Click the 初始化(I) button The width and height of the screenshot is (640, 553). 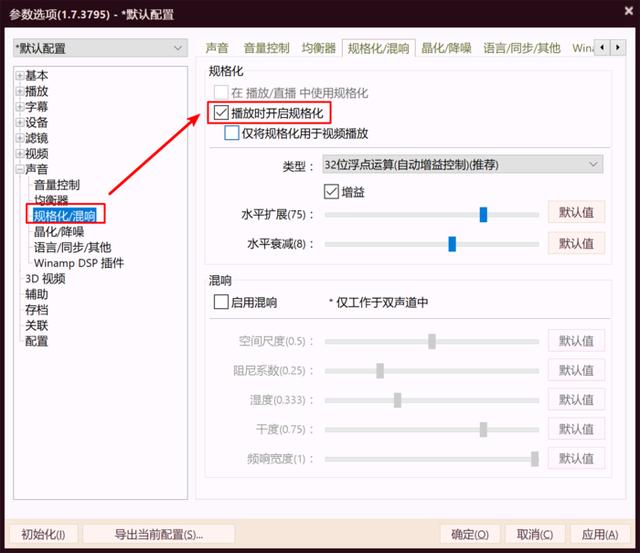pos(43,534)
